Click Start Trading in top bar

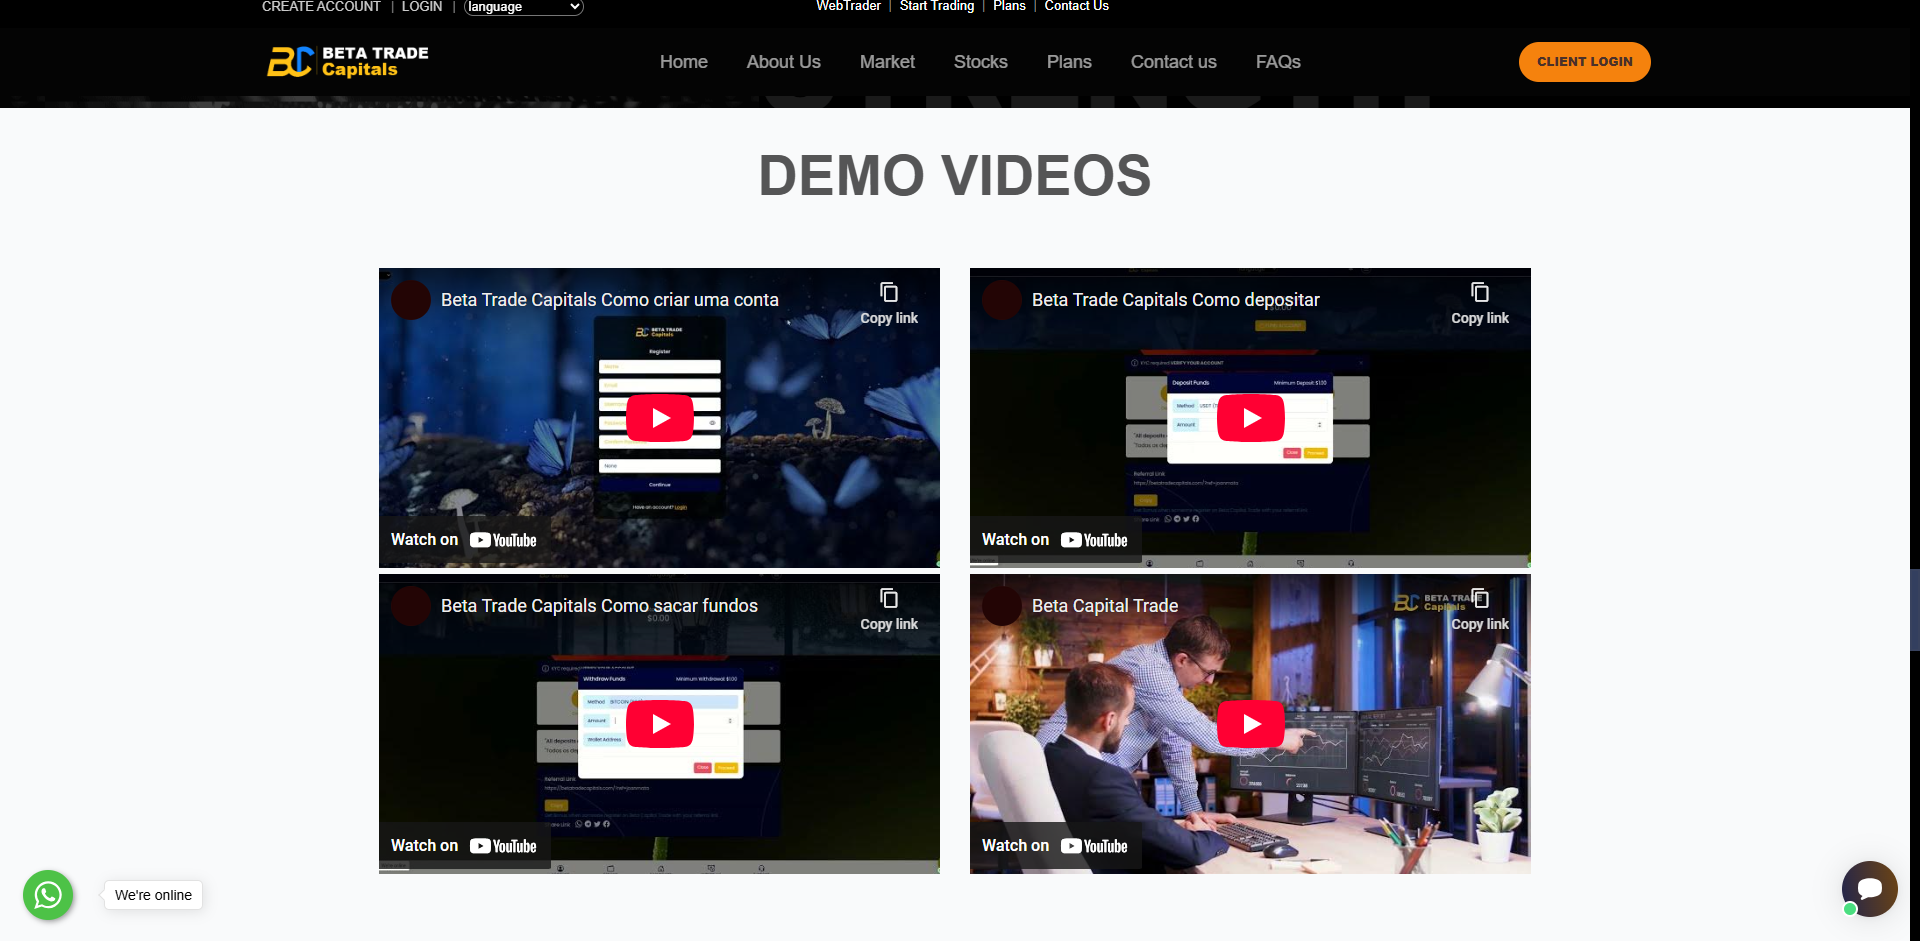click(x=937, y=6)
